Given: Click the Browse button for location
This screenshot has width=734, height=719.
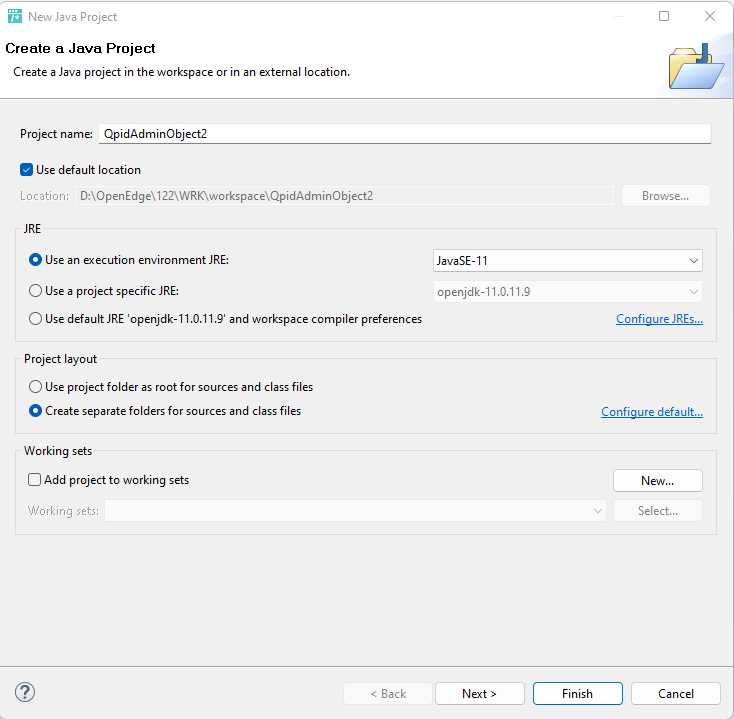Looking at the screenshot, I should tap(665, 196).
